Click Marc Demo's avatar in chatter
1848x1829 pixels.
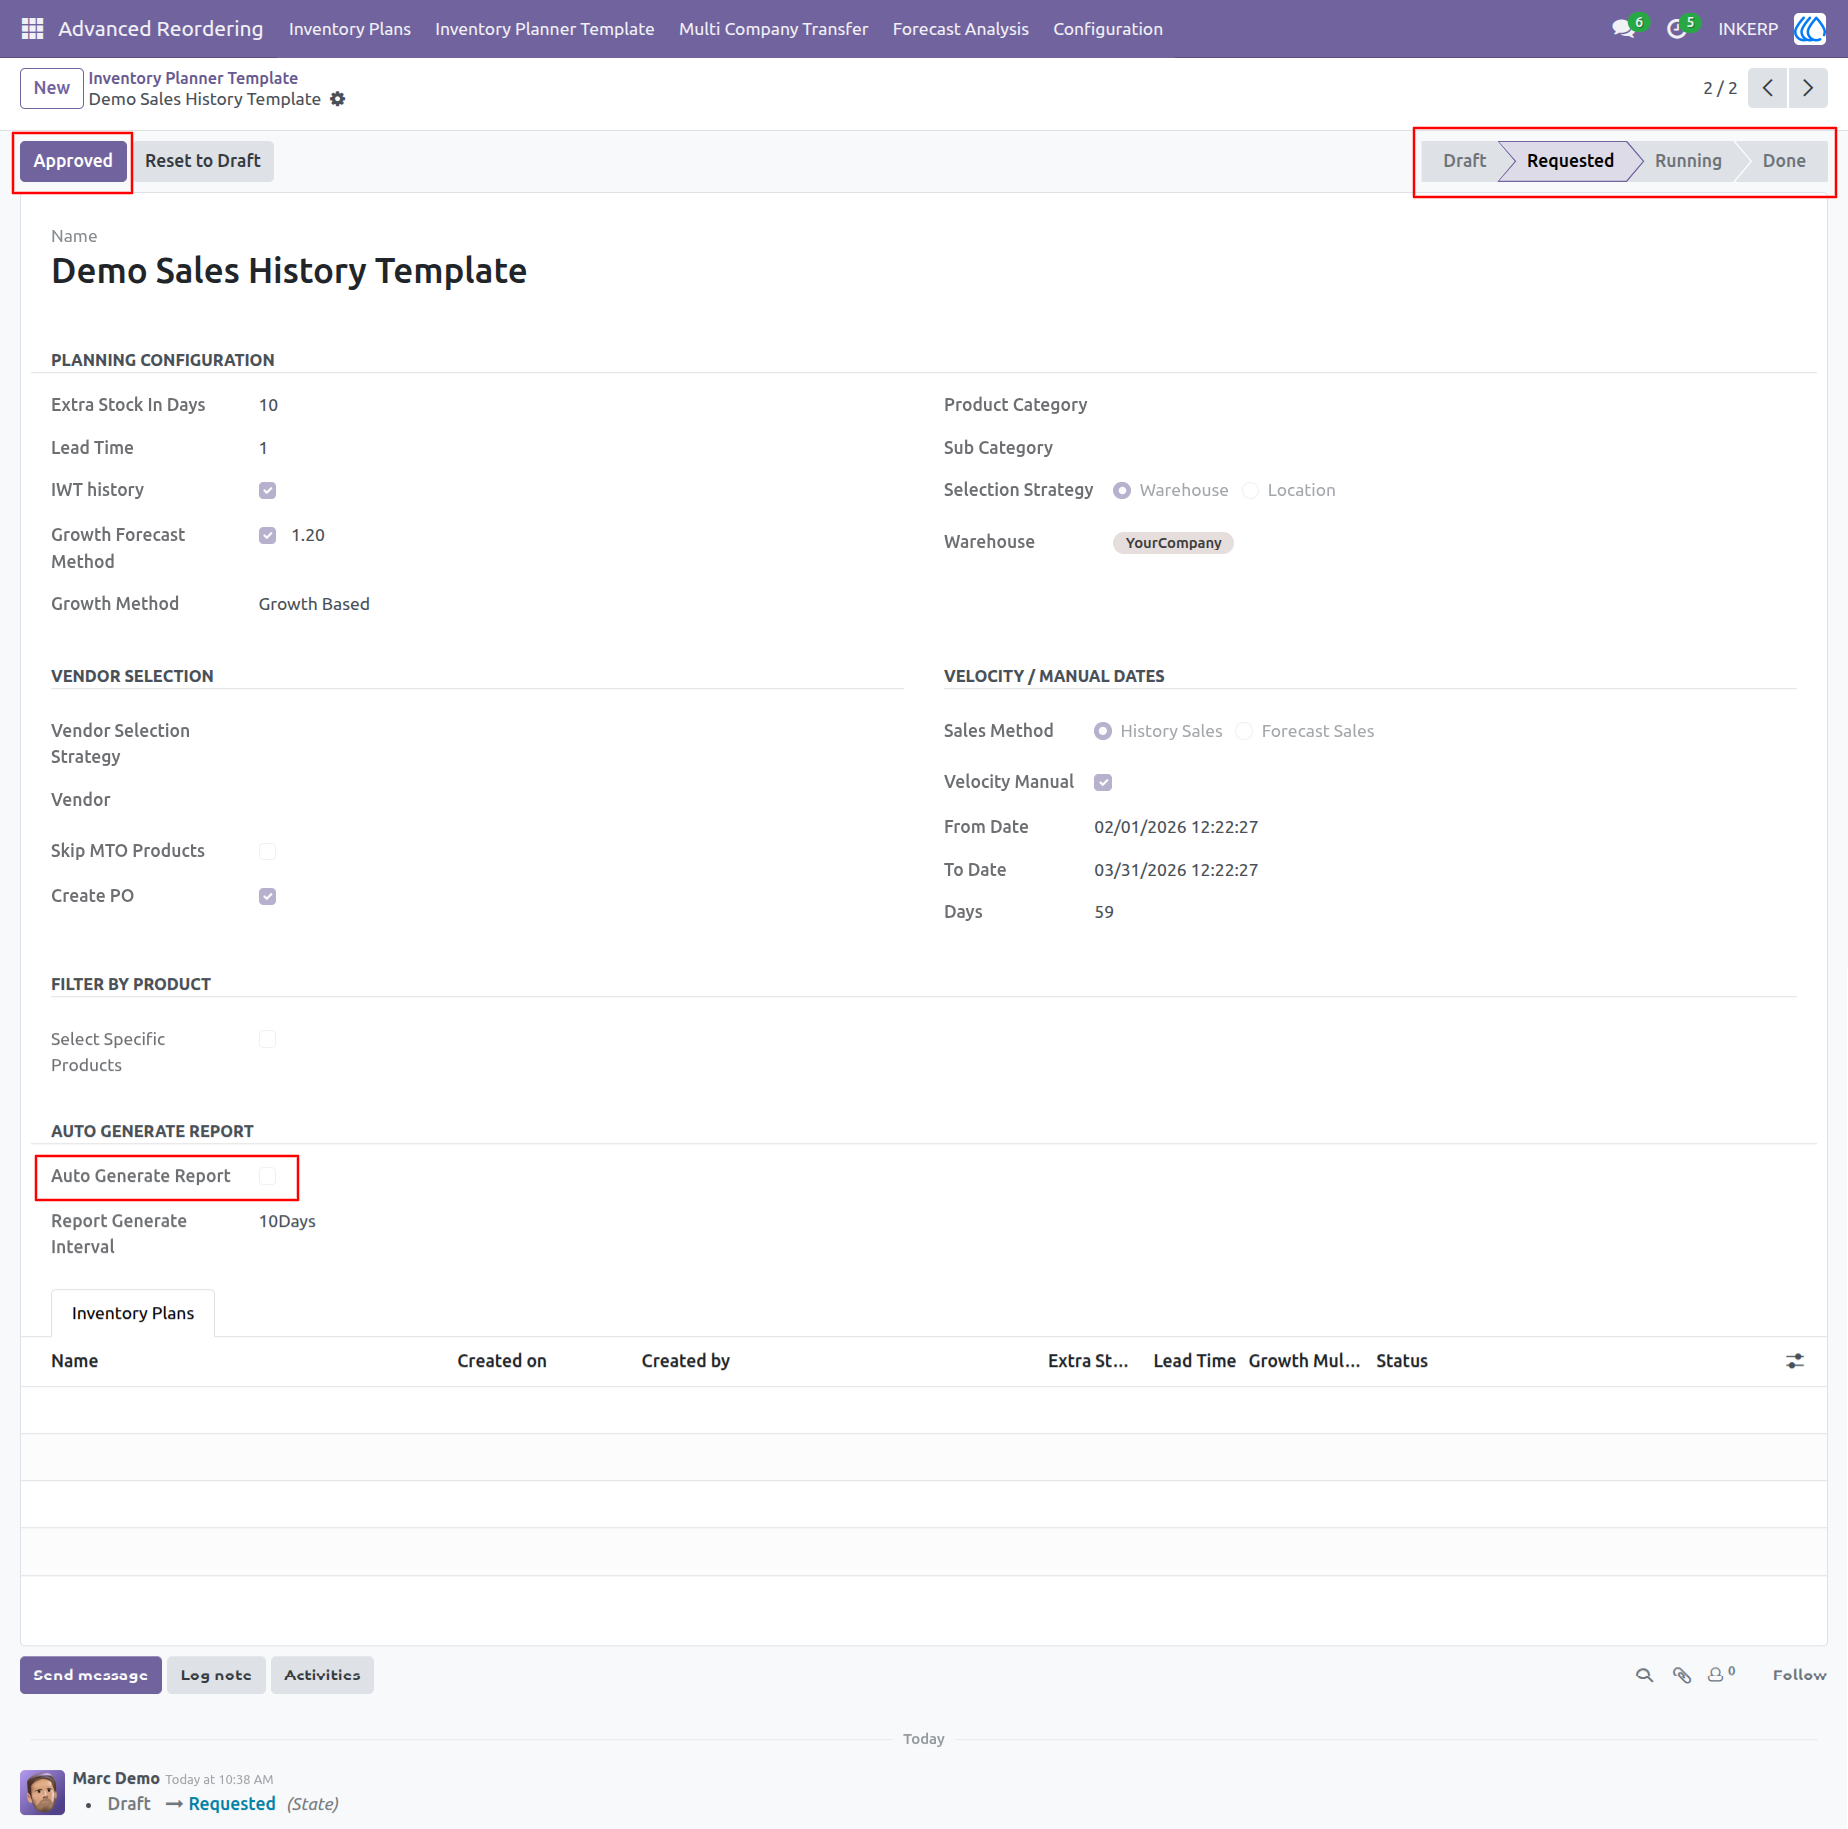(x=42, y=1792)
